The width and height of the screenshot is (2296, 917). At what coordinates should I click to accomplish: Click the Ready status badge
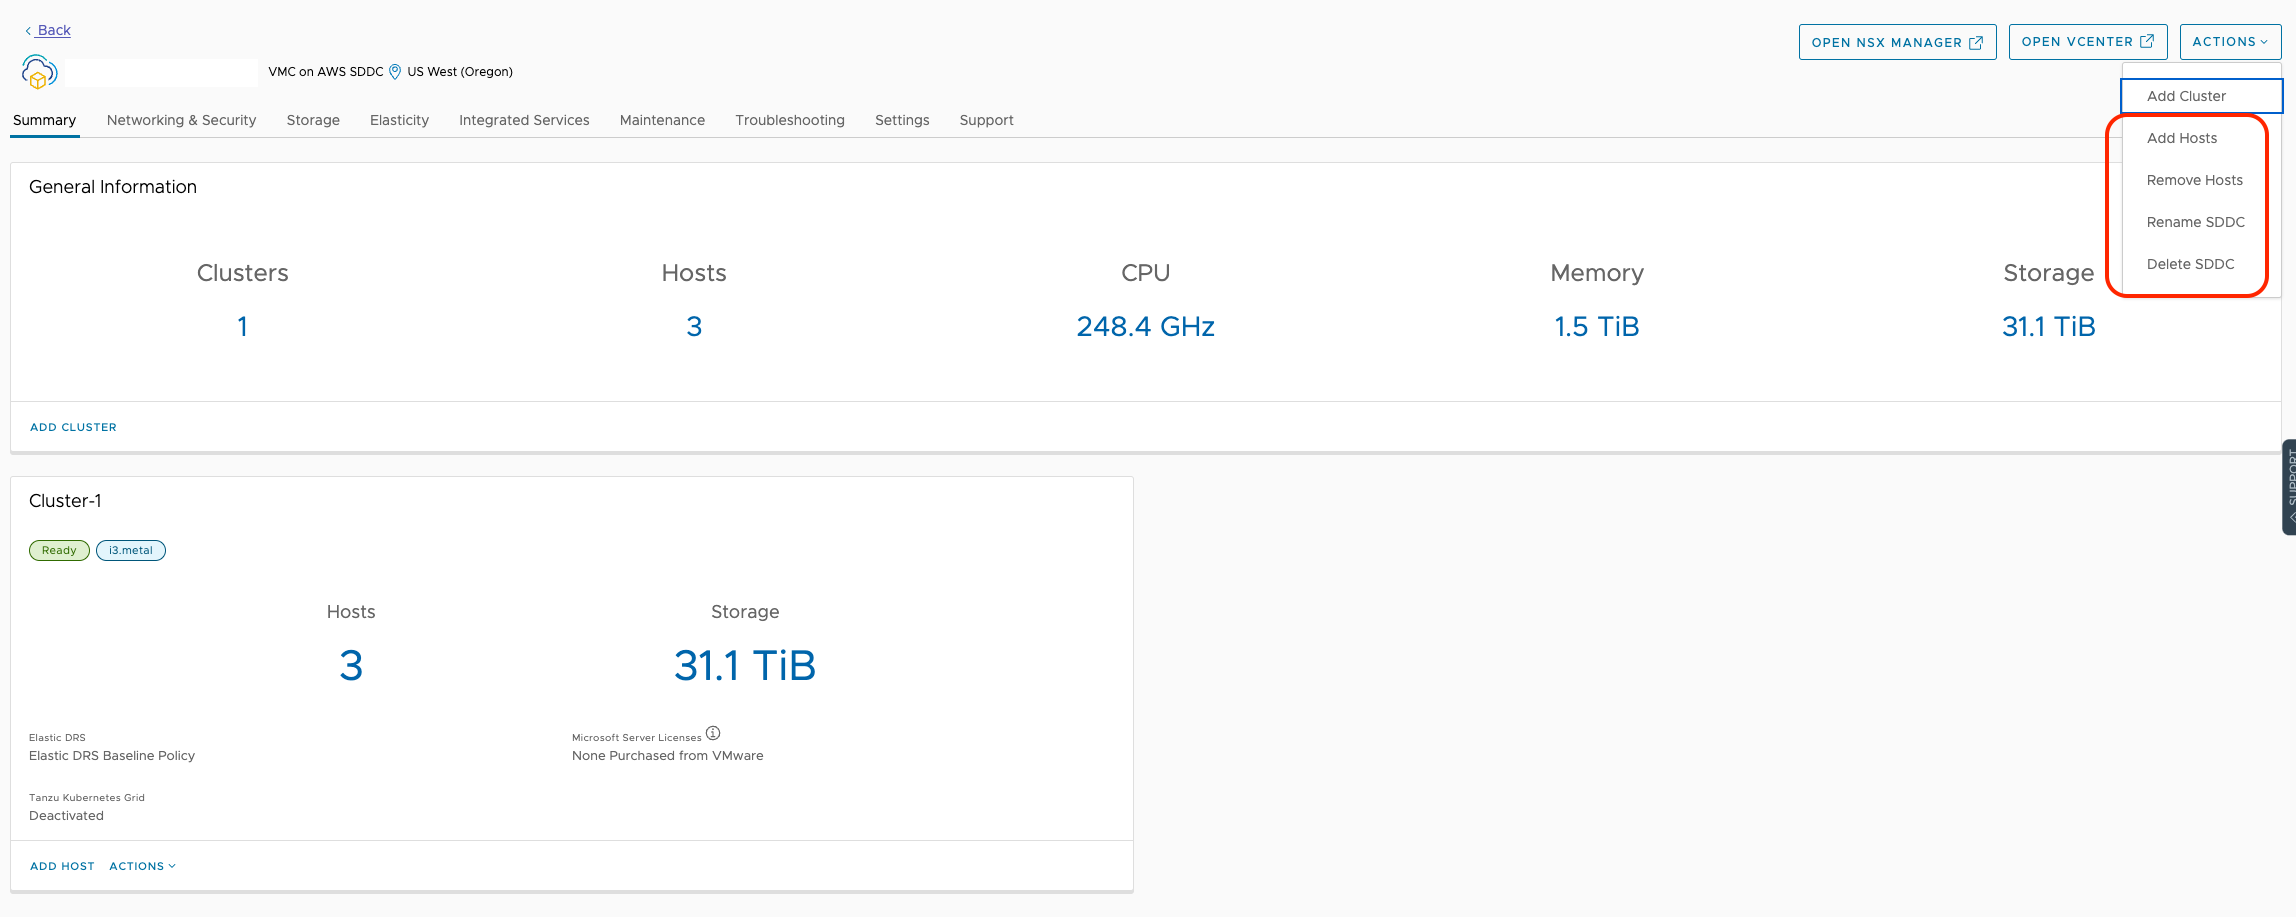click(59, 550)
